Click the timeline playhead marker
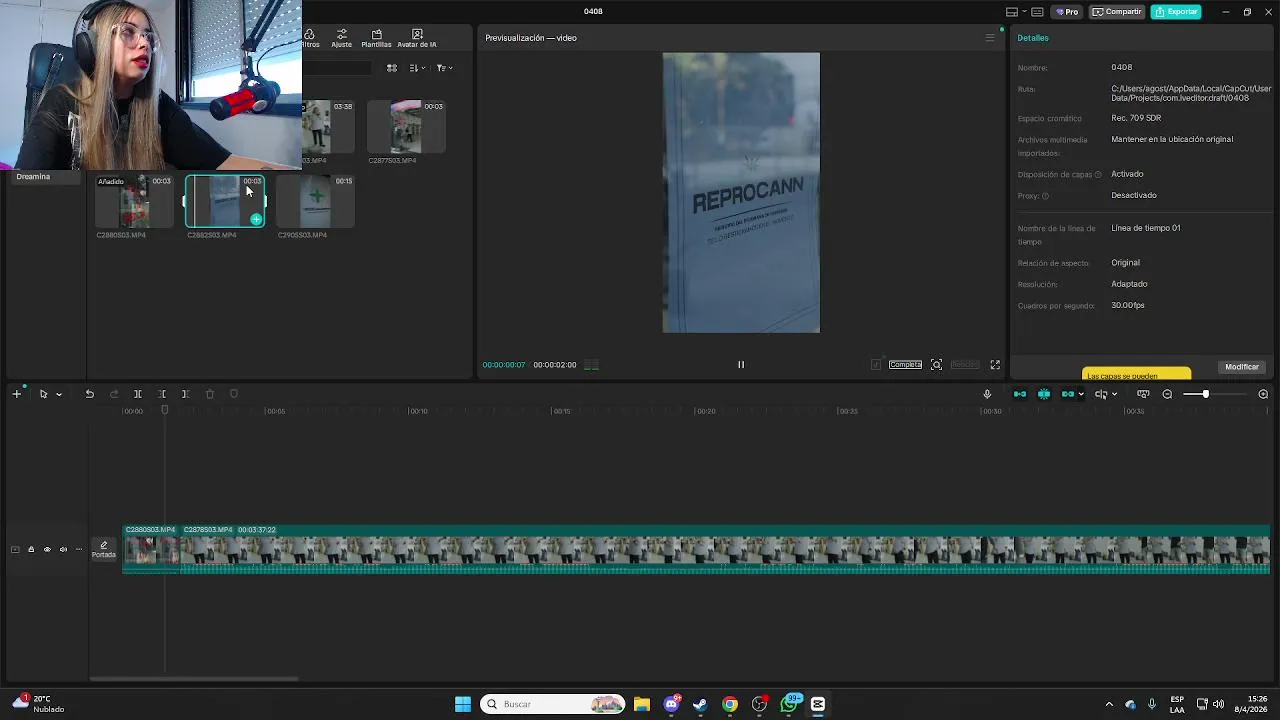 click(x=165, y=410)
